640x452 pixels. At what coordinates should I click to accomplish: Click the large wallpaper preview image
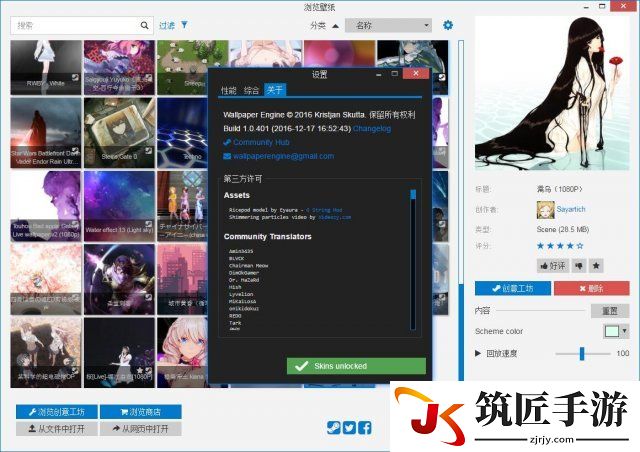coord(552,93)
